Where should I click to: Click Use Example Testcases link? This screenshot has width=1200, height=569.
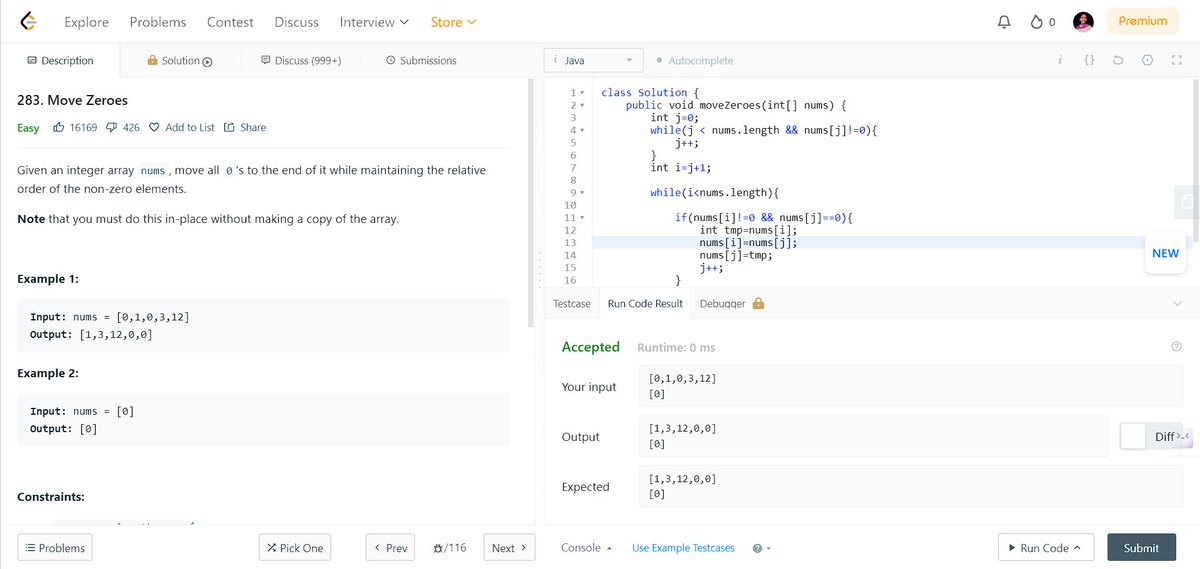coord(683,548)
